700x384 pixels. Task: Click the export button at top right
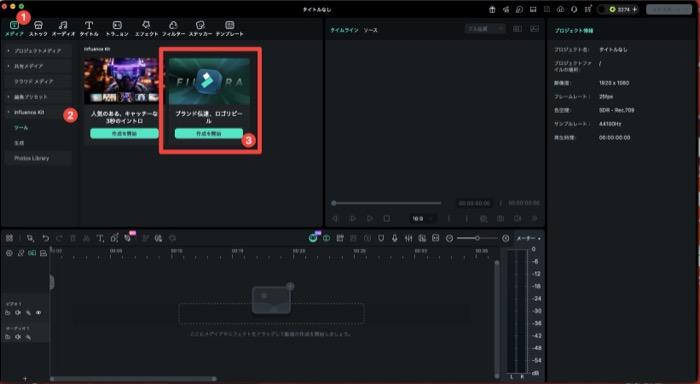tap(669, 9)
